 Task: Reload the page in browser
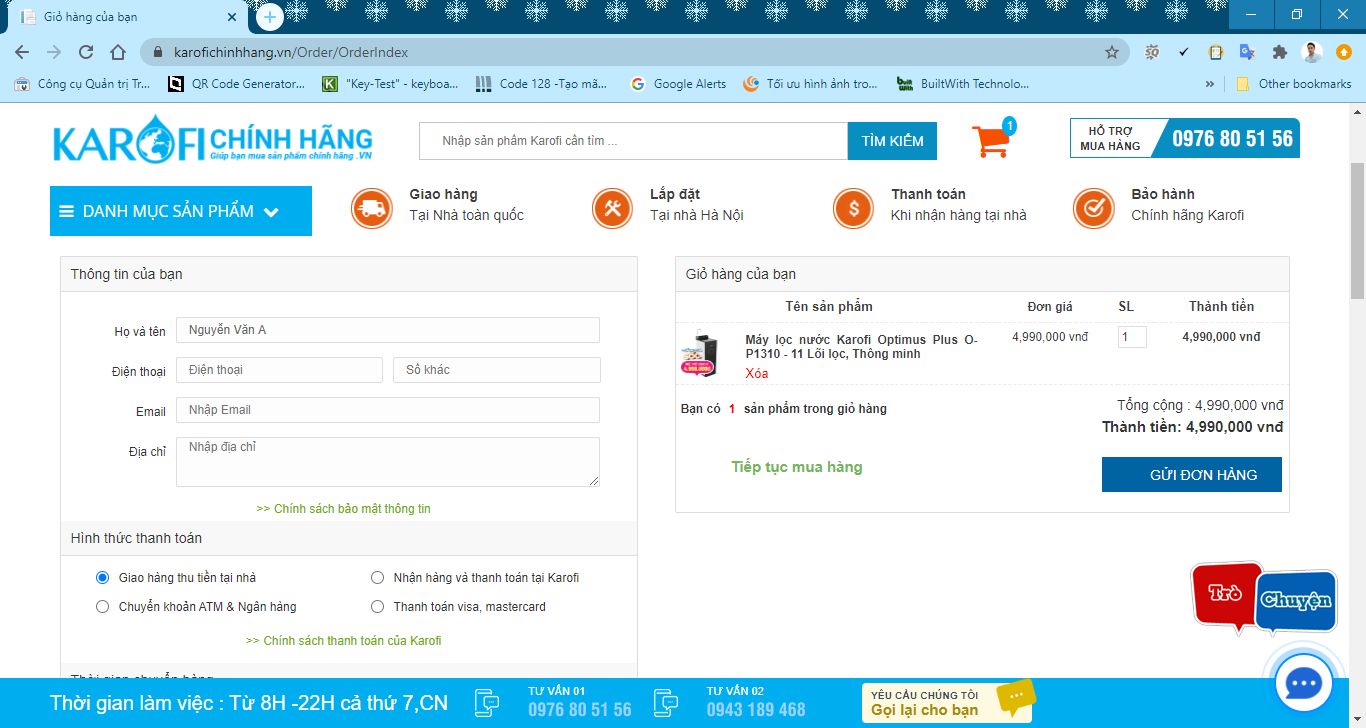(x=86, y=52)
